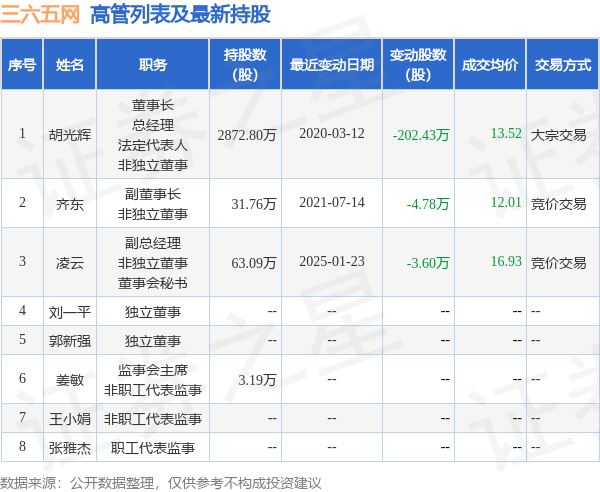The image size is (600, 492).
Task: Select the 大宗交易 transaction type cell
Action: click(558, 135)
